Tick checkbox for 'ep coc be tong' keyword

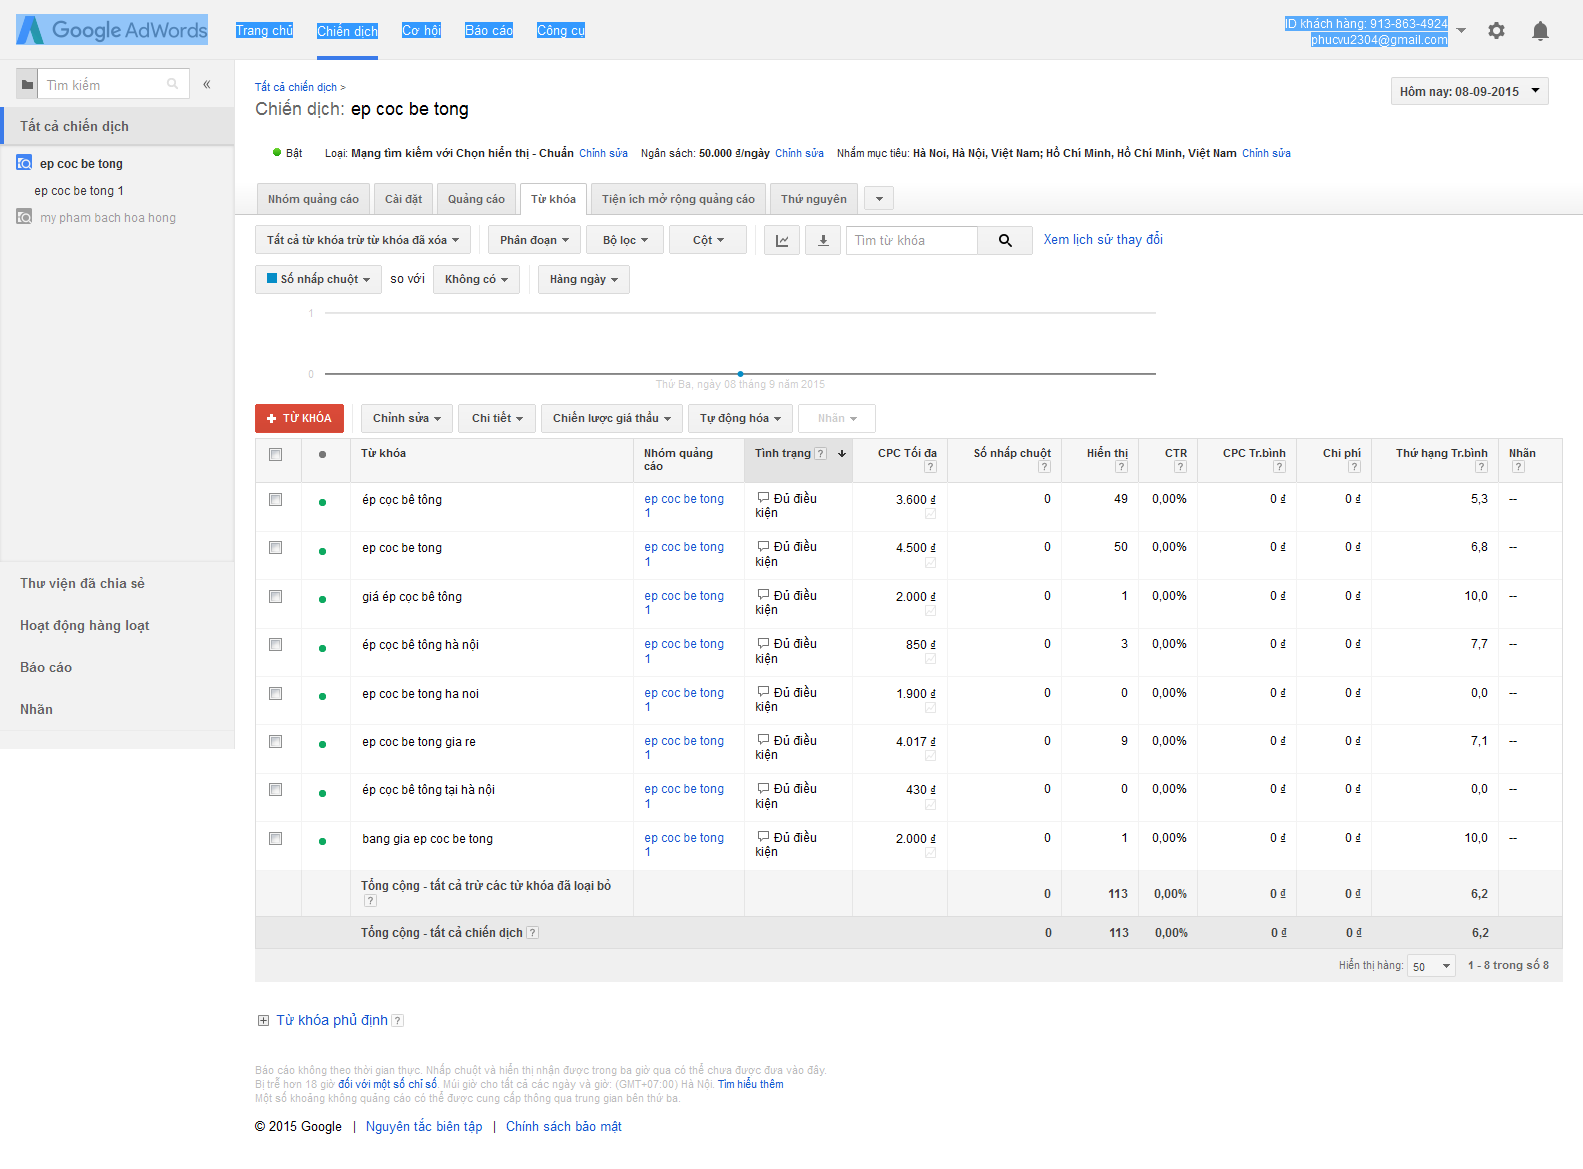click(276, 548)
